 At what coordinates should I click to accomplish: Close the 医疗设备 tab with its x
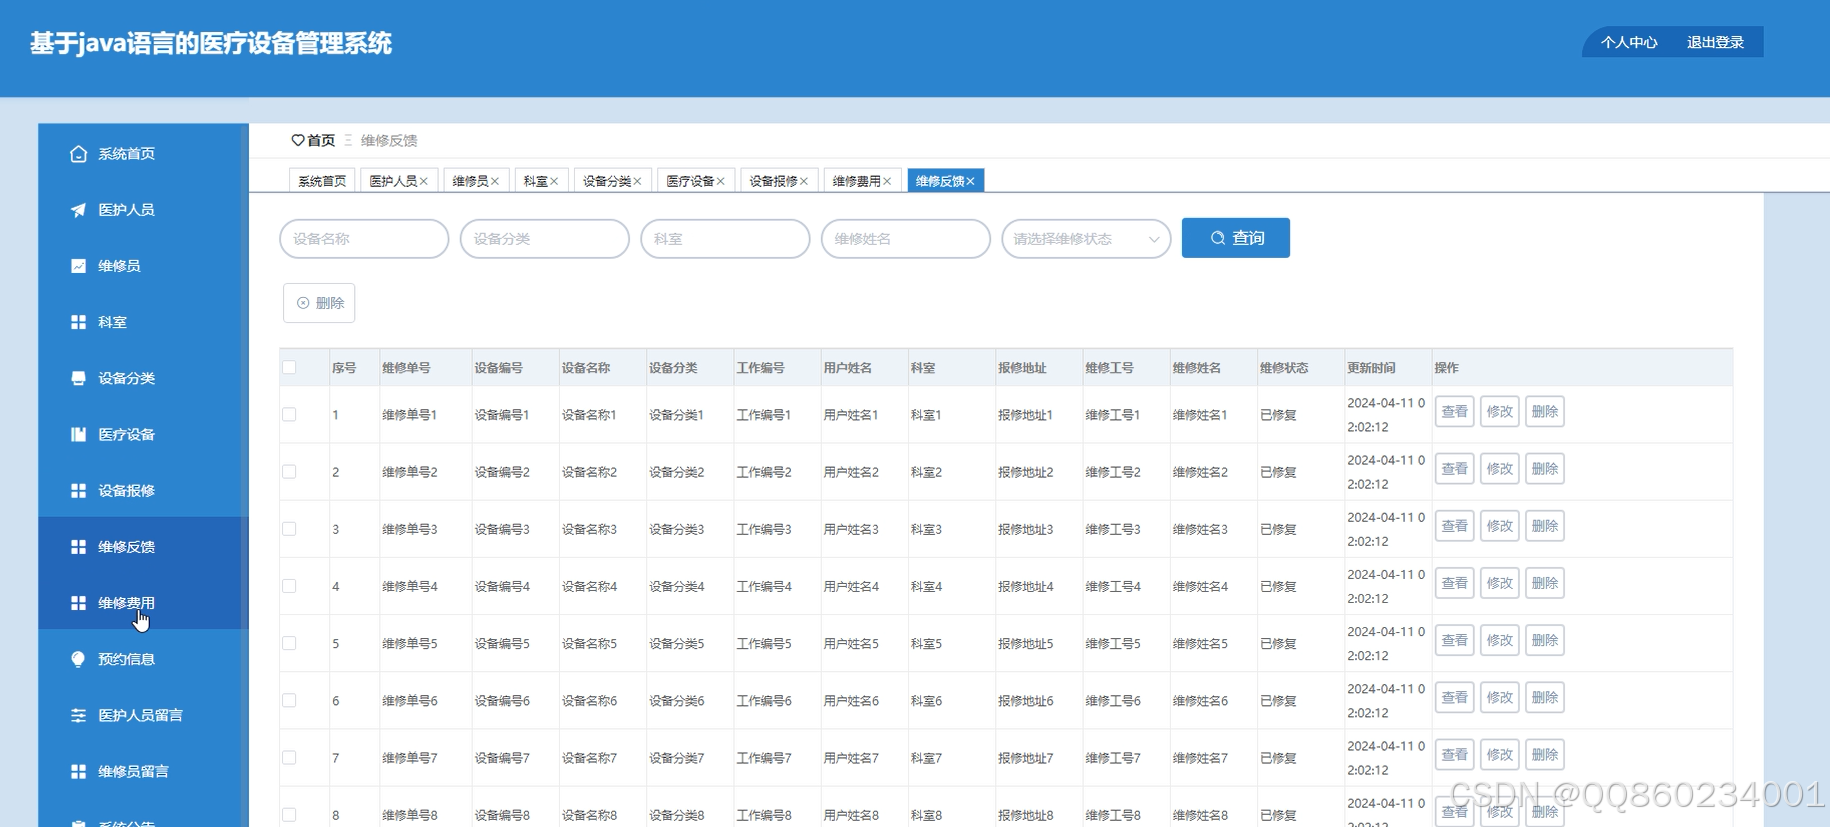[x=720, y=181]
